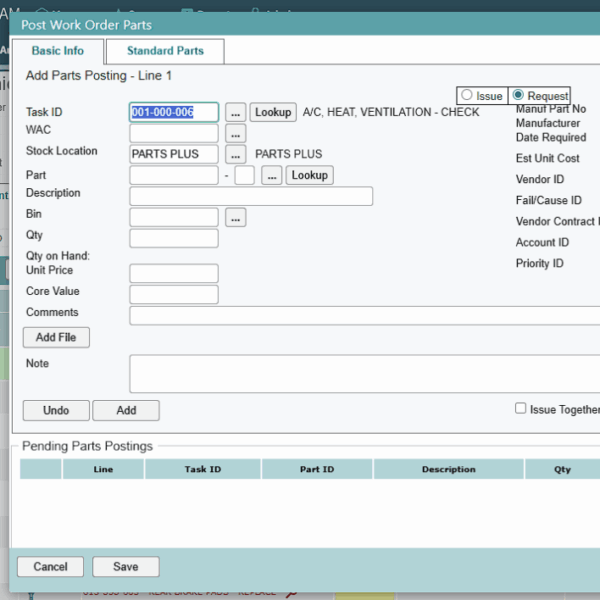600x600 pixels.
Task: Click the Account ID label
Action: point(542,242)
